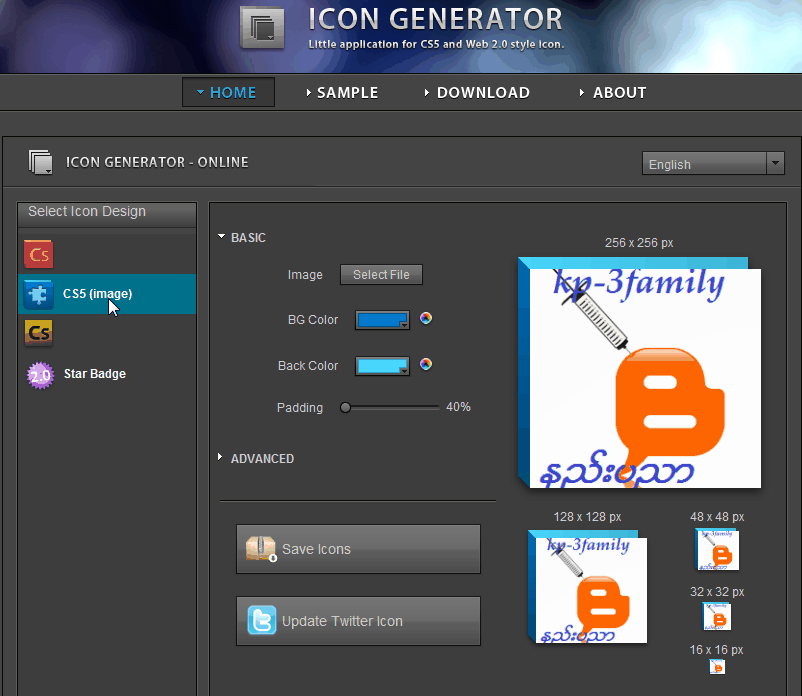Click the Update Twitter Icon button
Image resolution: width=802 pixels, height=696 pixels.
(x=358, y=621)
